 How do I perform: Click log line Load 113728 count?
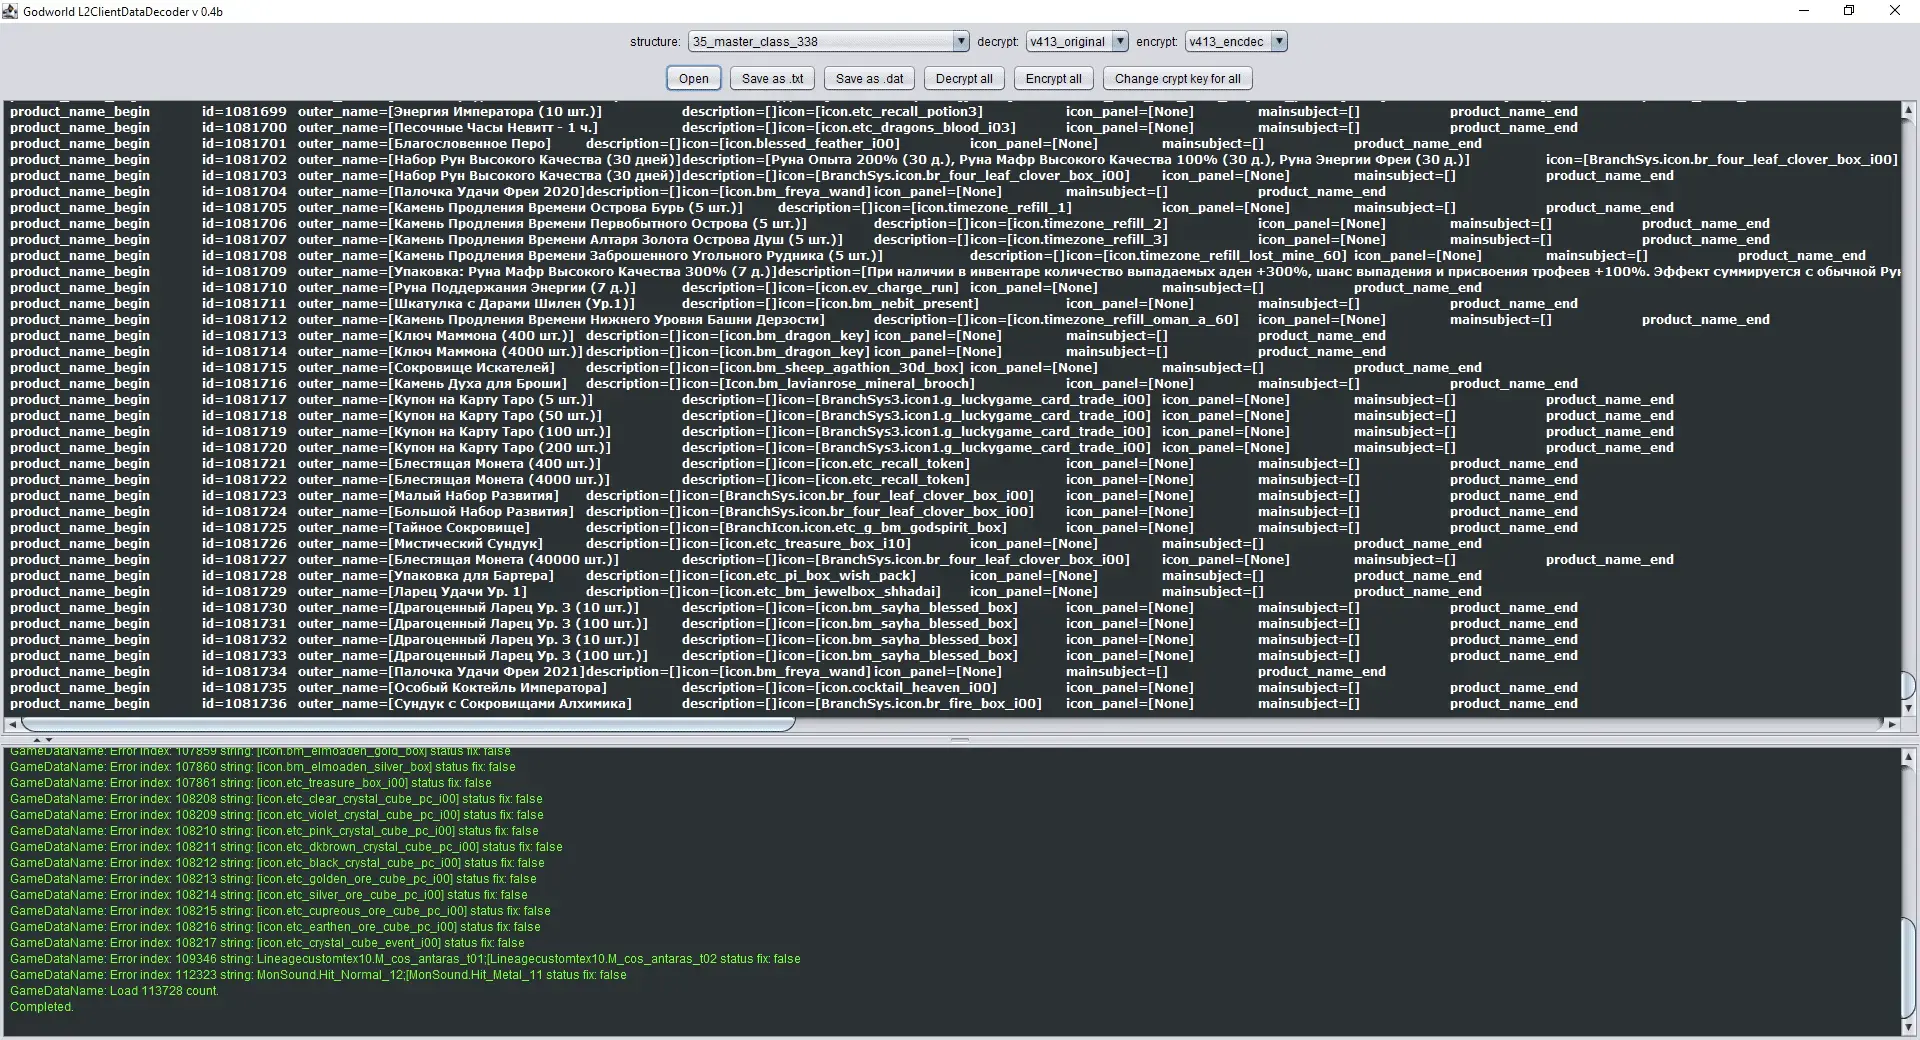pyautogui.click(x=114, y=991)
